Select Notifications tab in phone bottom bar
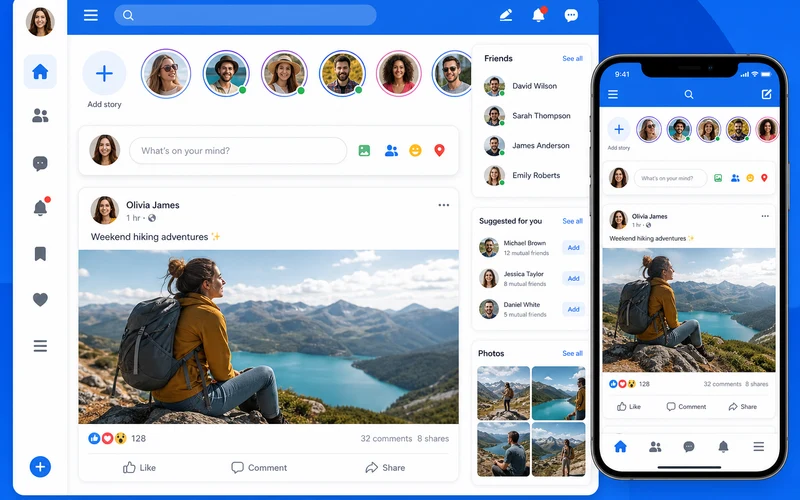The image size is (800, 500). click(x=723, y=447)
